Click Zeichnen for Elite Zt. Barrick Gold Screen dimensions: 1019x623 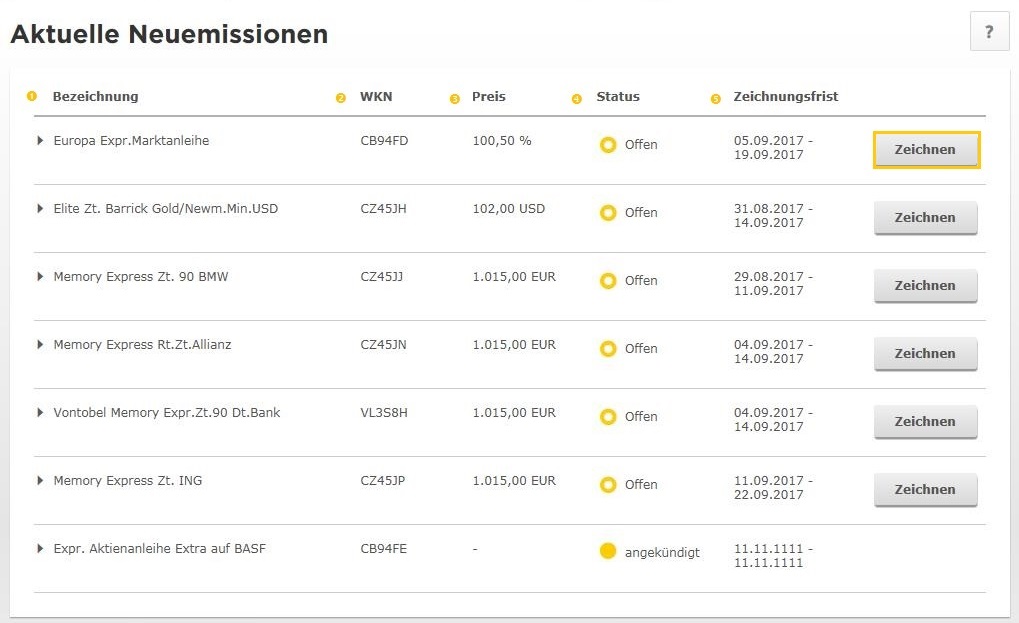click(x=925, y=218)
